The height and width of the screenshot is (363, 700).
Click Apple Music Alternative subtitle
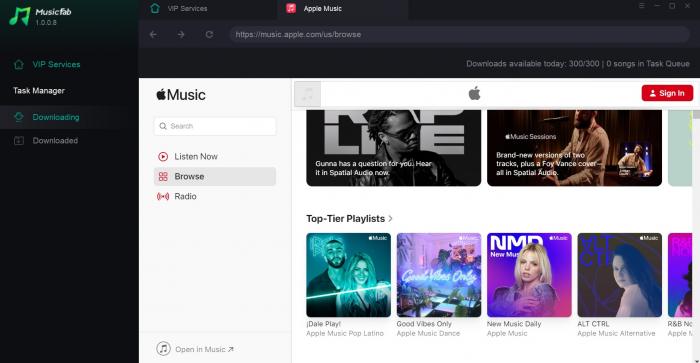(617, 334)
